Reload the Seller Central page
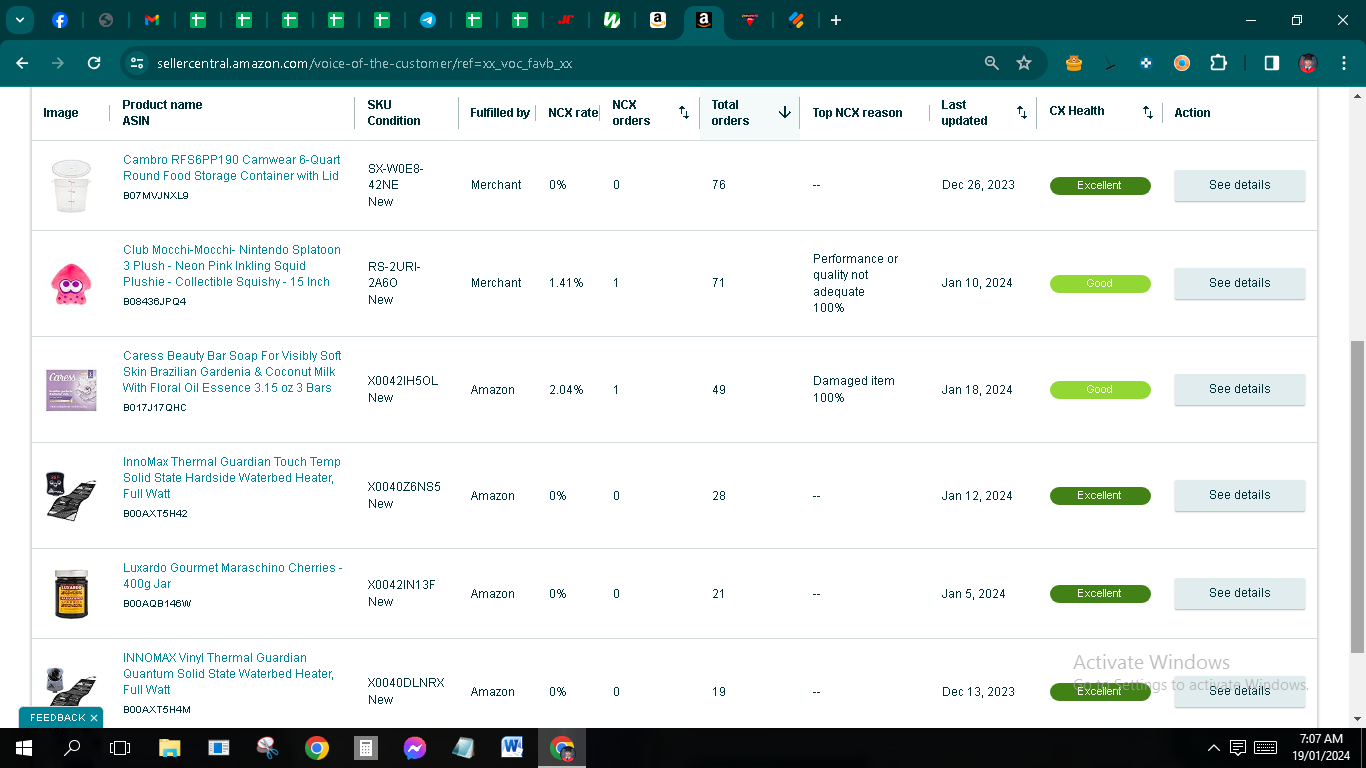 coord(94,63)
